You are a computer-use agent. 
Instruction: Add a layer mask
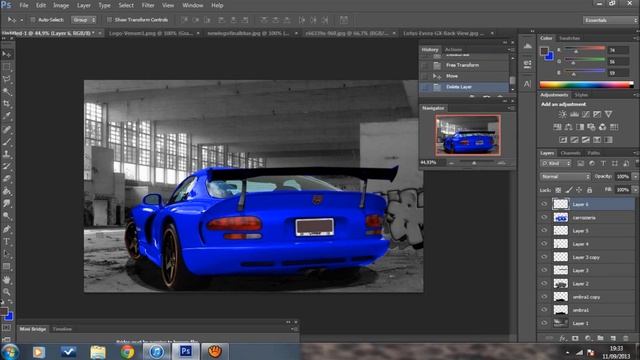point(575,338)
